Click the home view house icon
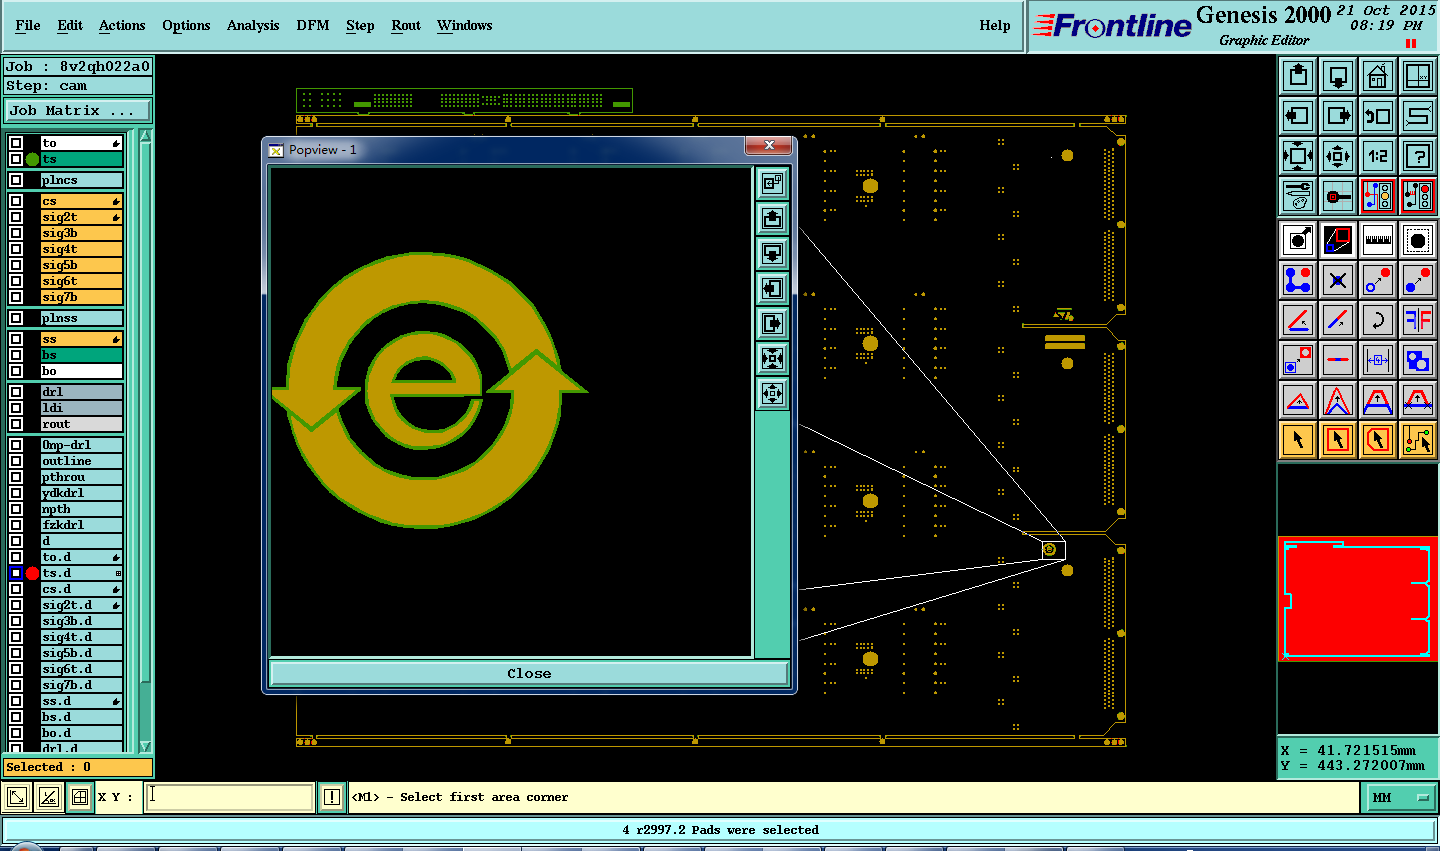The height and width of the screenshot is (851, 1440). pyautogui.click(x=1378, y=76)
